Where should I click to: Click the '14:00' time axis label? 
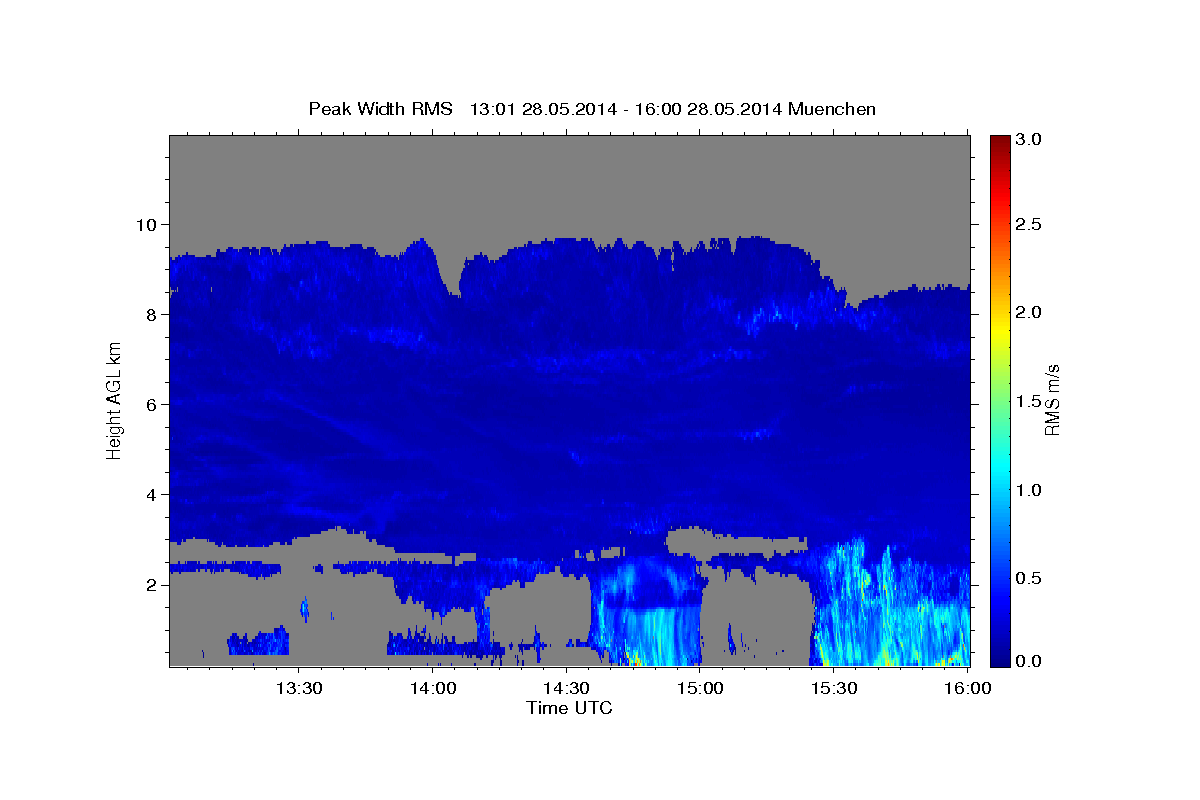pyautogui.click(x=433, y=688)
